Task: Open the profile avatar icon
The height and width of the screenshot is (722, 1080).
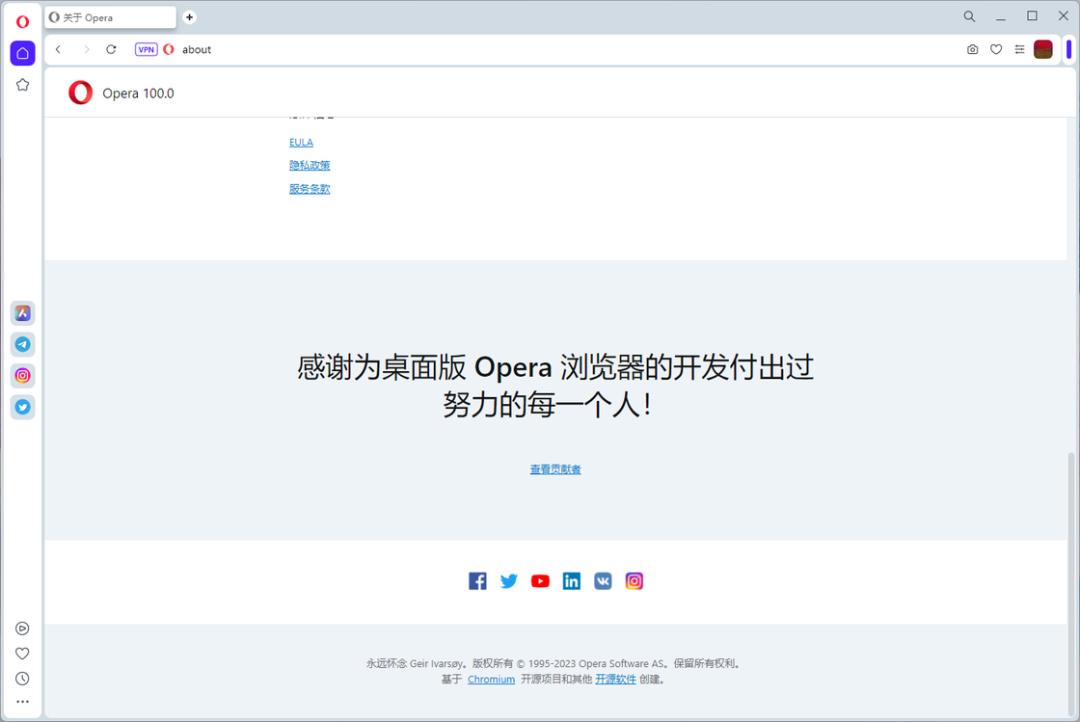Action: [x=1043, y=49]
